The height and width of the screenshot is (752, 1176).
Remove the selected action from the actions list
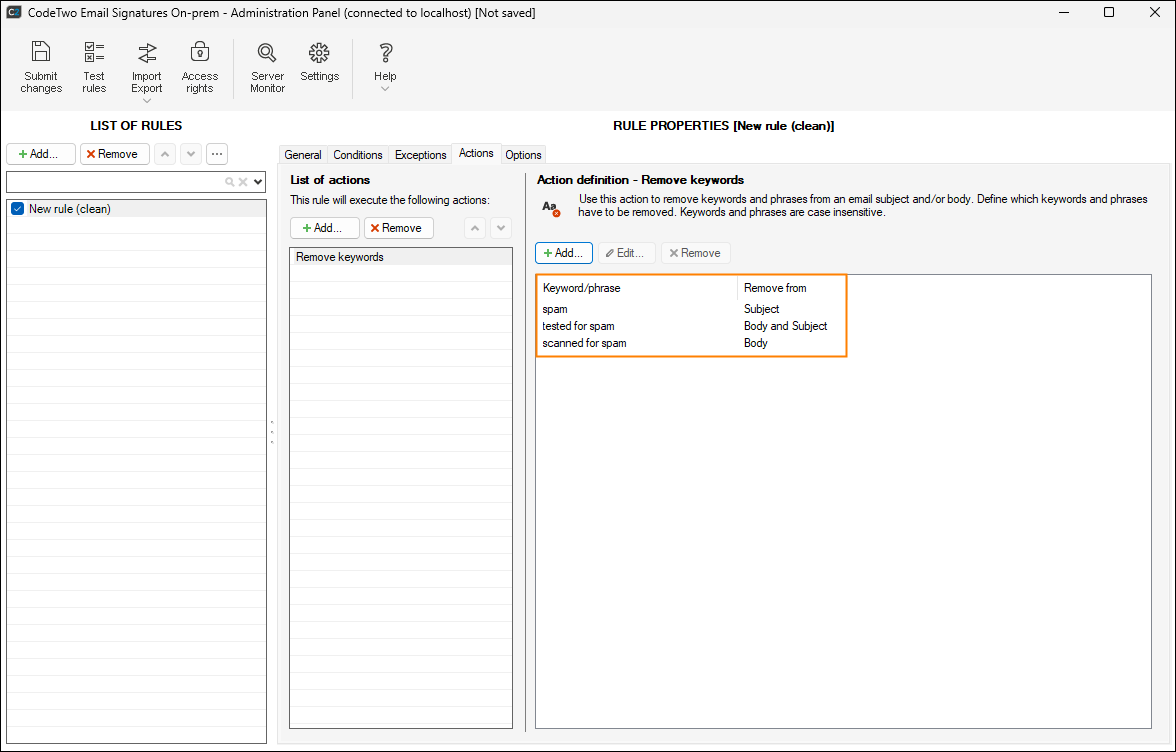(x=398, y=228)
